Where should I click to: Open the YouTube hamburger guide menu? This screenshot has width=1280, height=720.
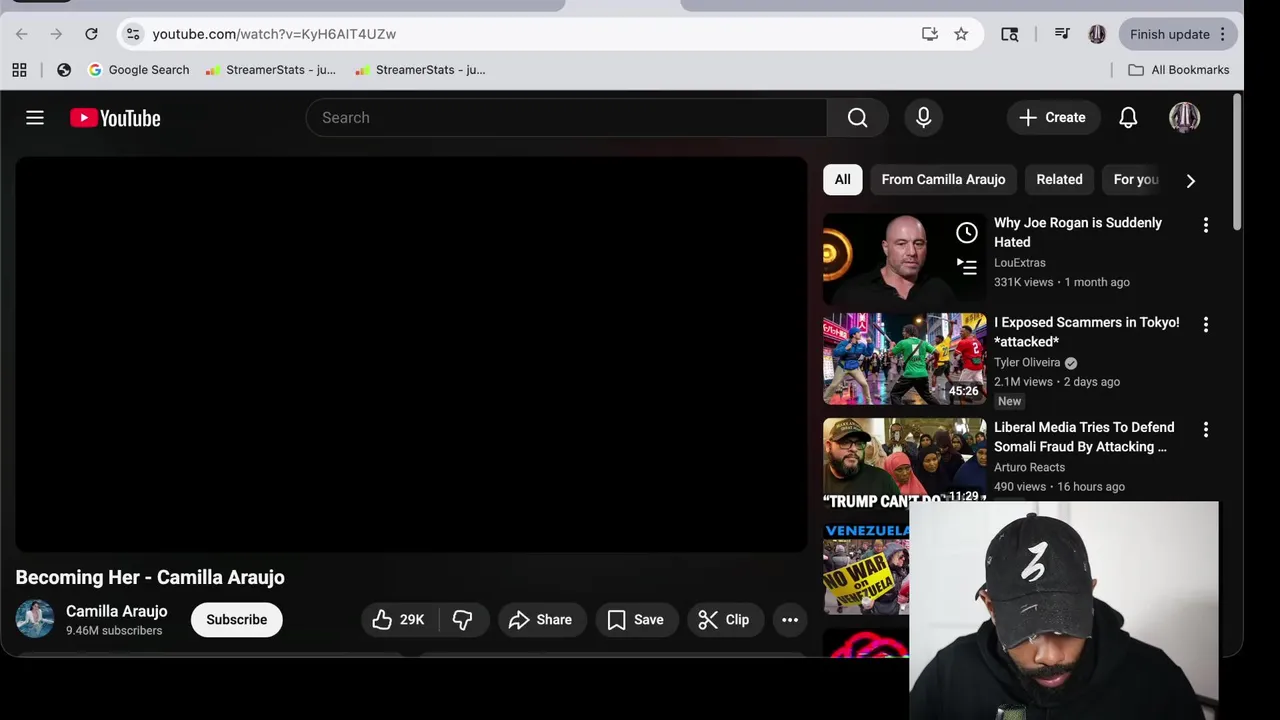pyautogui.click(x=35, y=118)
